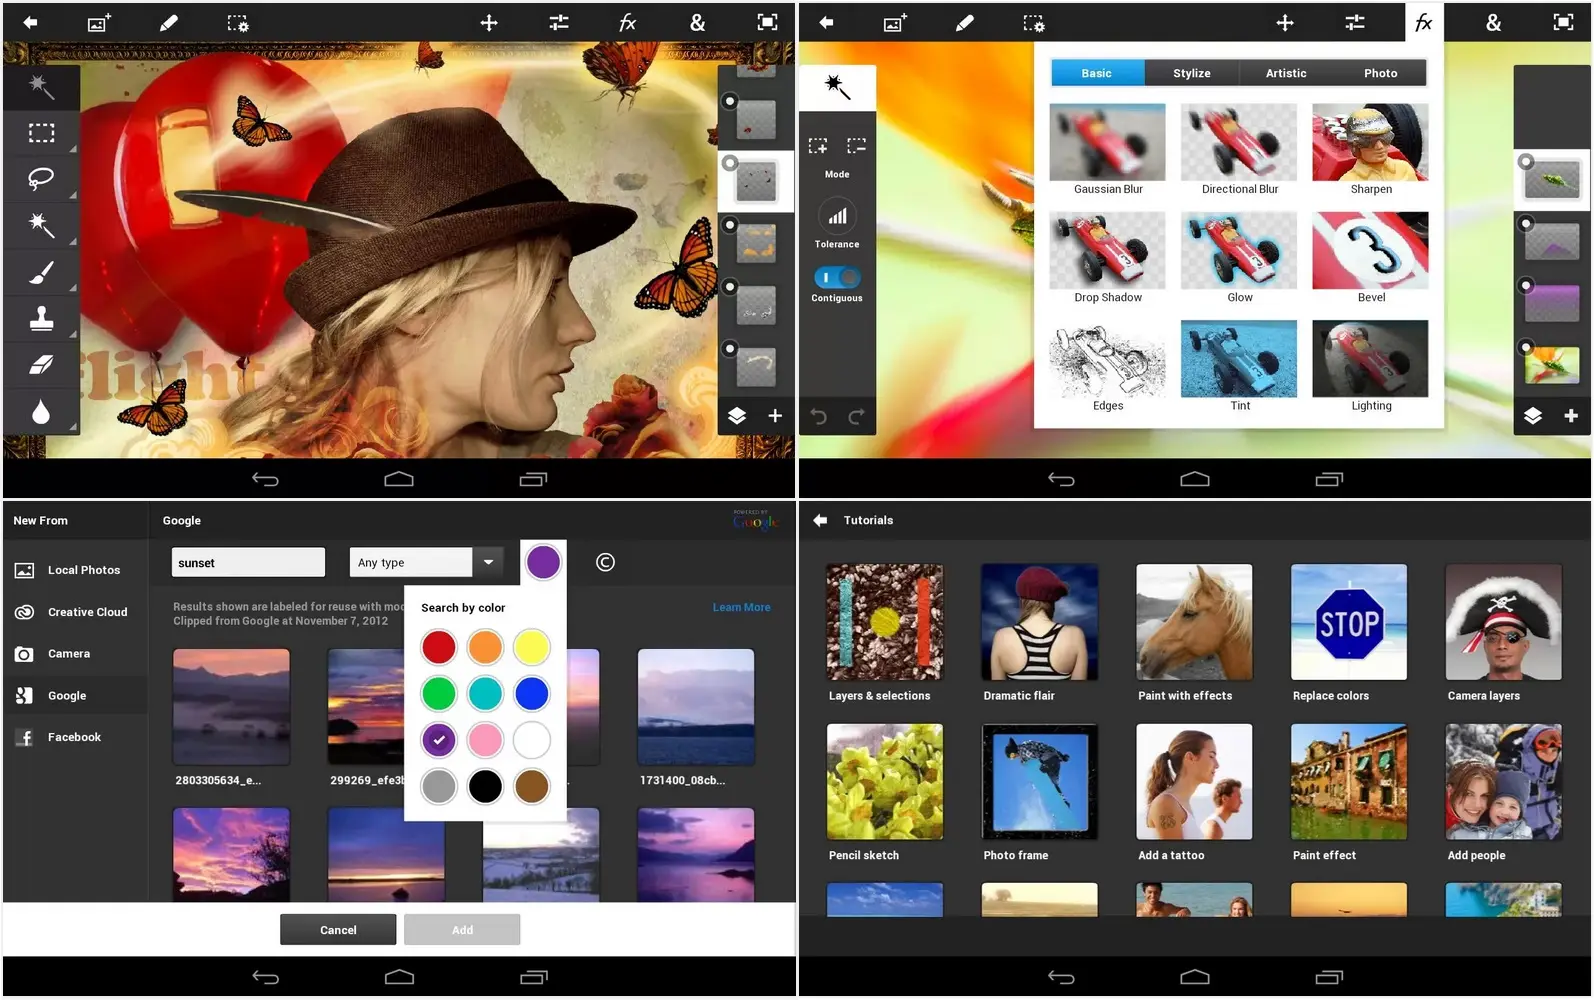Toggle visibility of the orange butterflies layer
This screenshot has height=1000, width=1594.
pos(730,225)
